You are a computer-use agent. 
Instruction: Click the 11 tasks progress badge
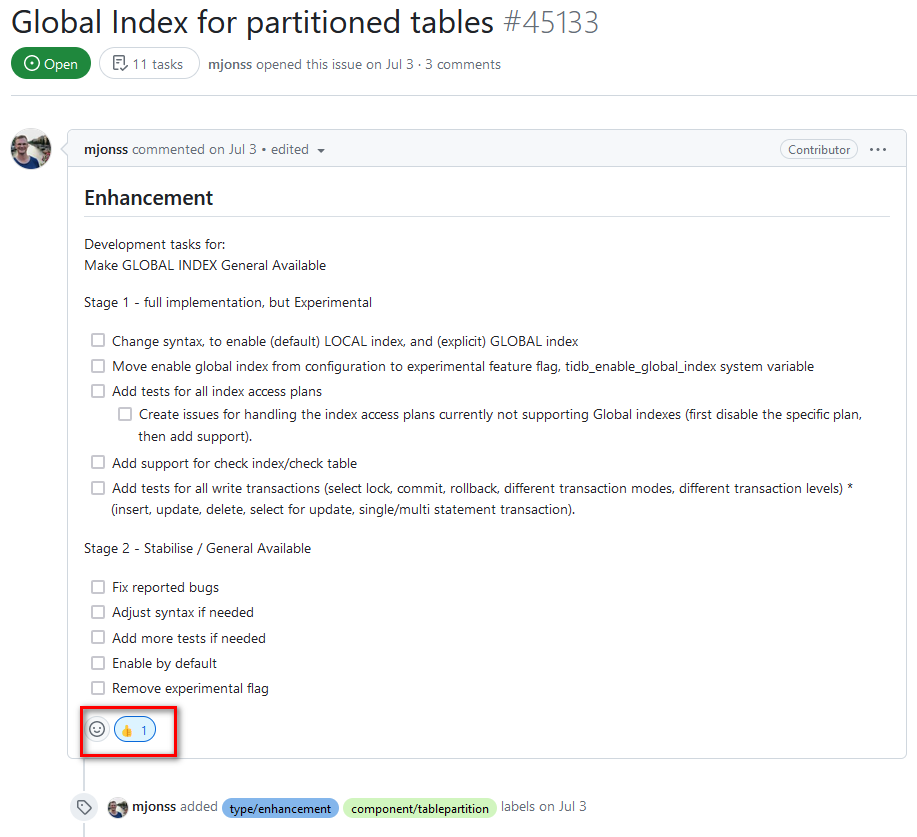point(148,64)
